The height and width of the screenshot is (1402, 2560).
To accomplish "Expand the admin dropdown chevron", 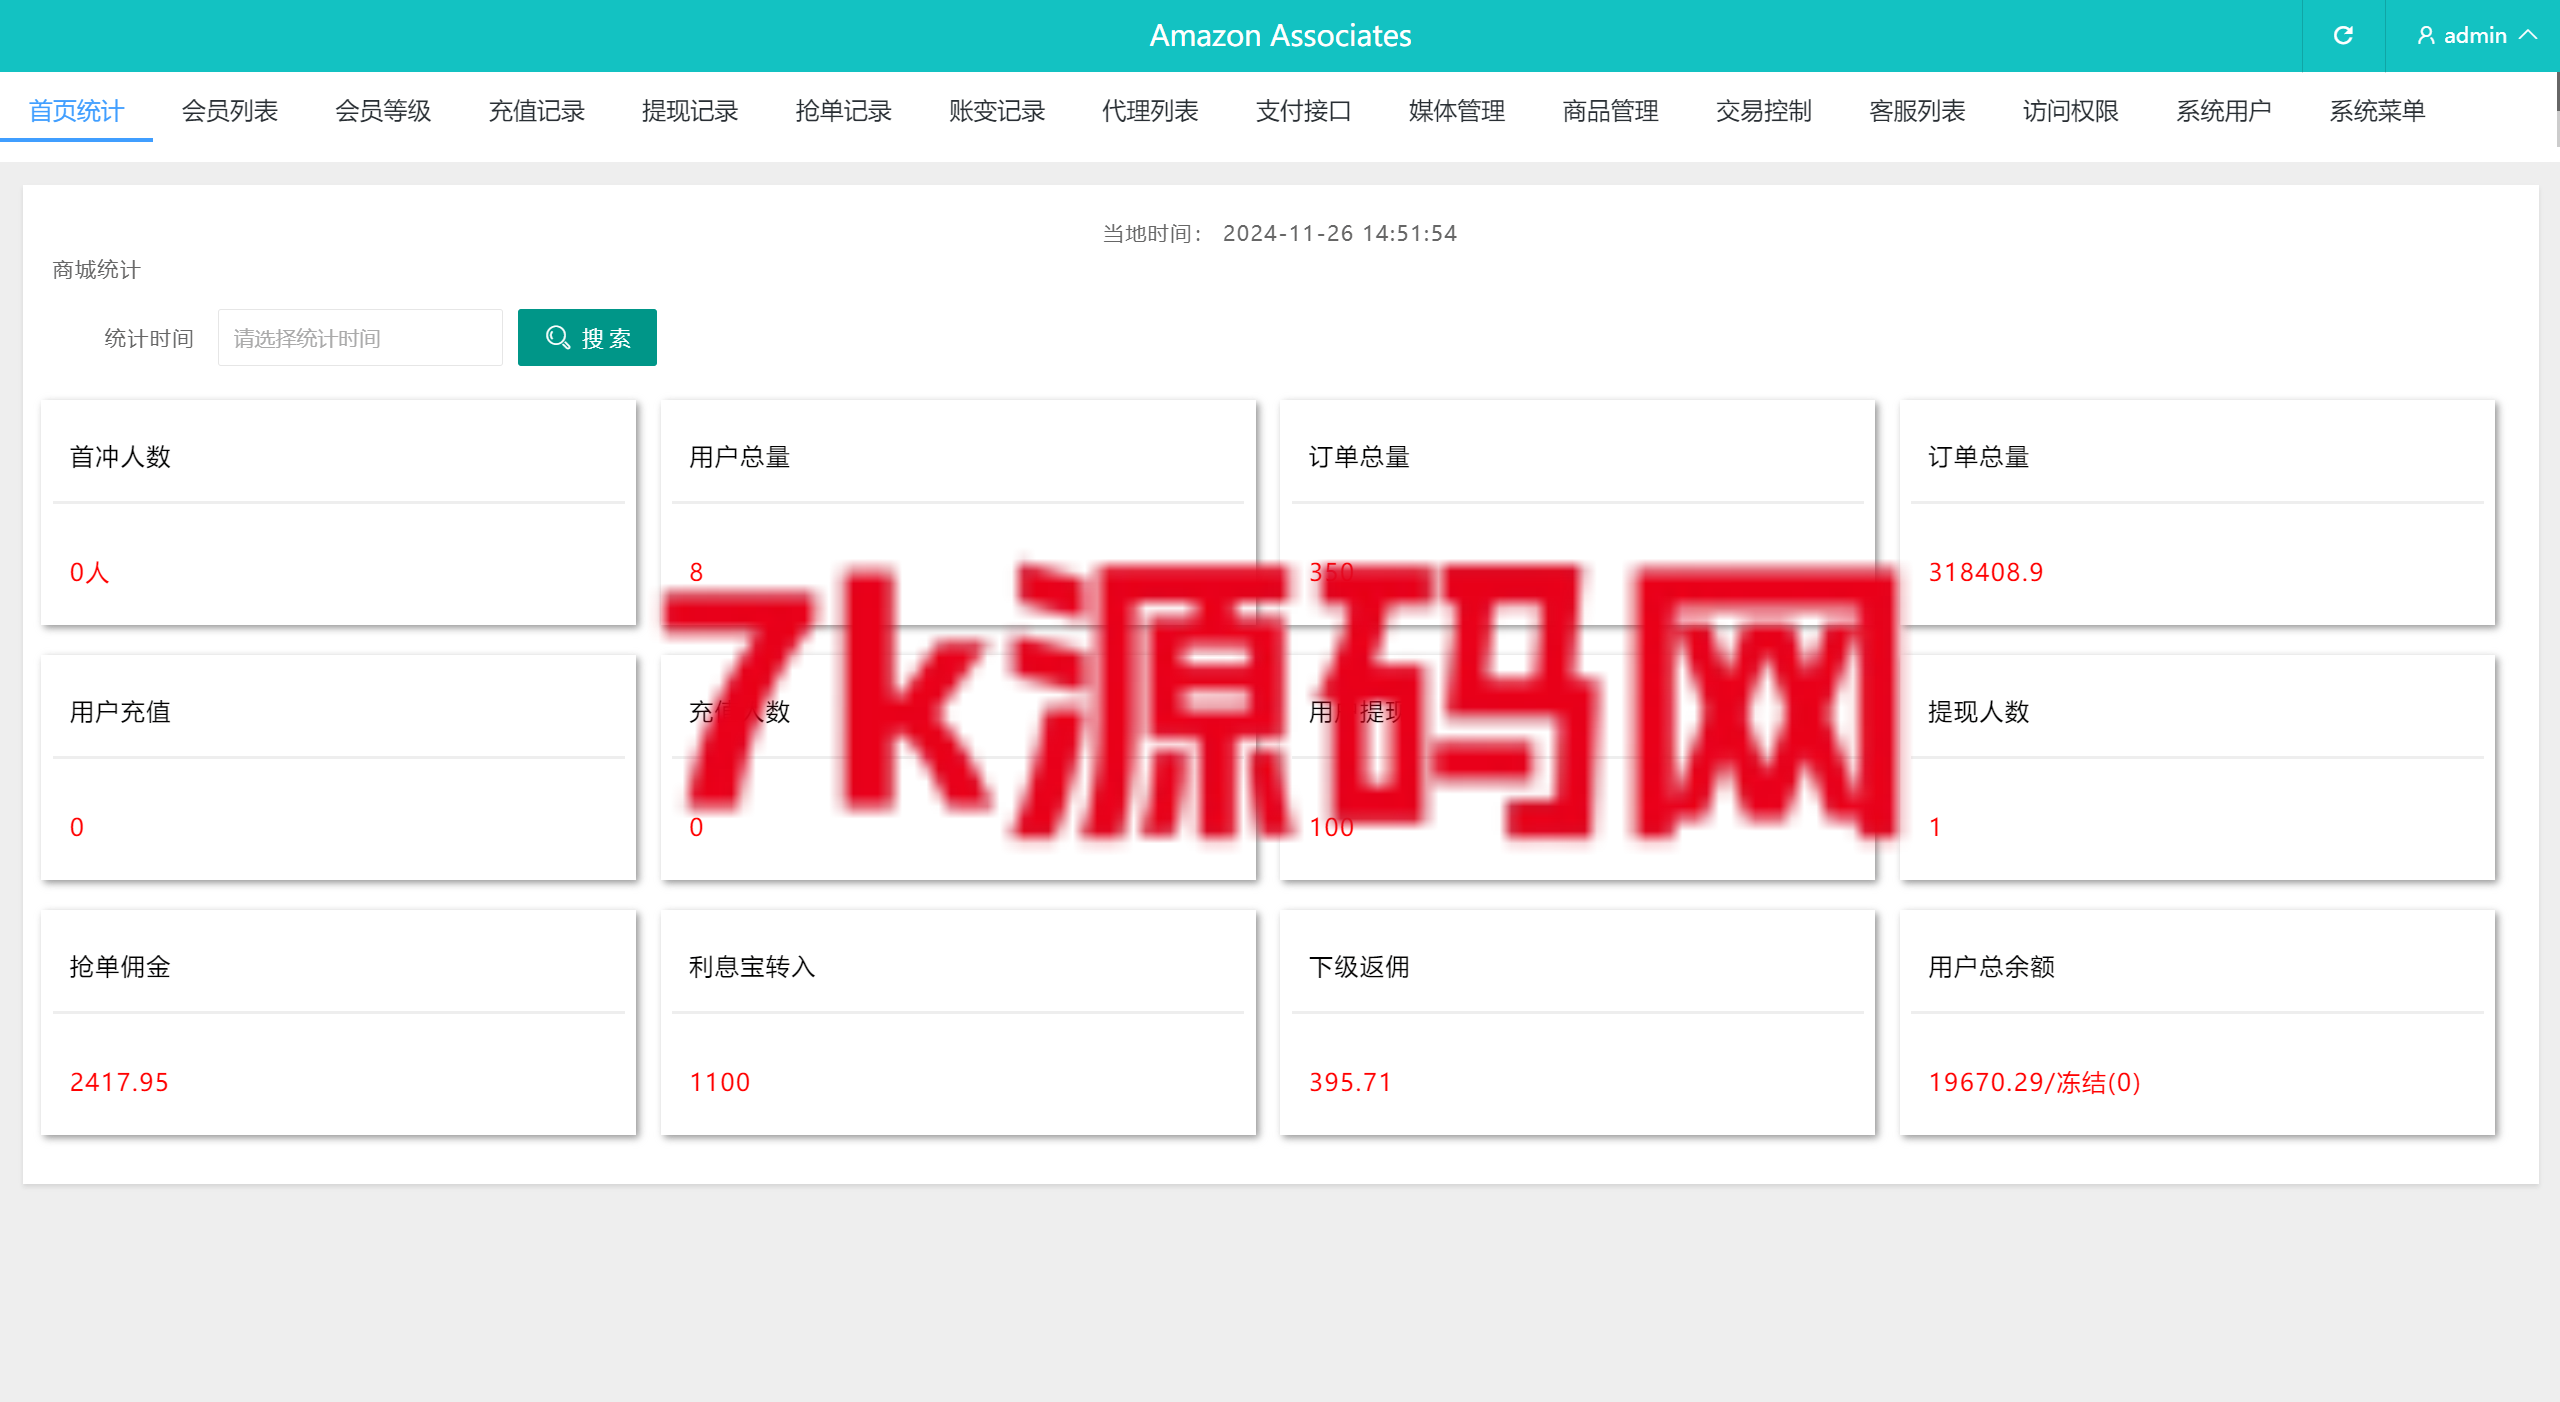I will 2528,35.
